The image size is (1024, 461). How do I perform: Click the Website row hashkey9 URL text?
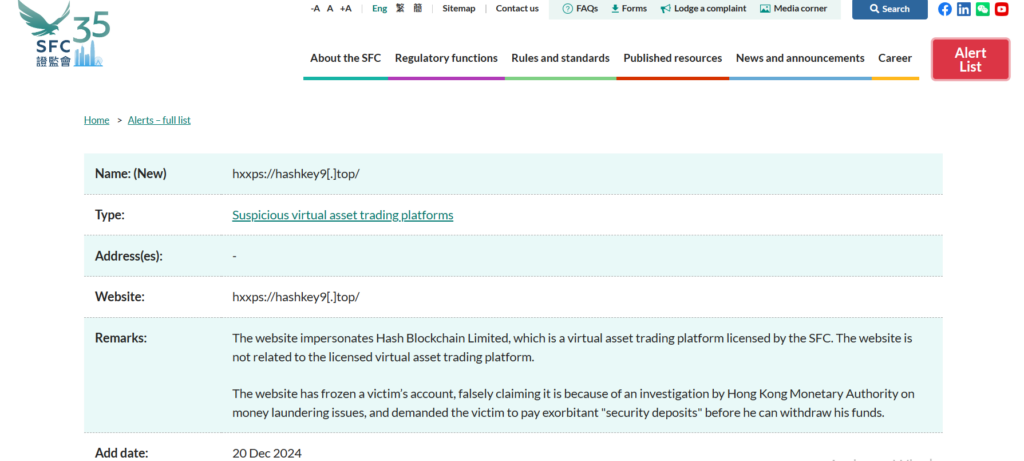296,296
